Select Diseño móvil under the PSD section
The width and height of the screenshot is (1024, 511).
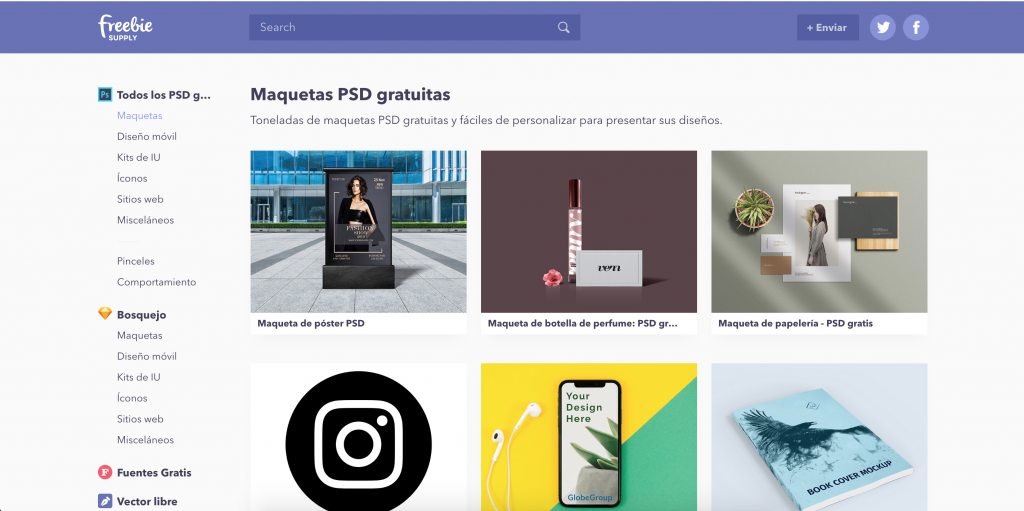tap(147, 137)
